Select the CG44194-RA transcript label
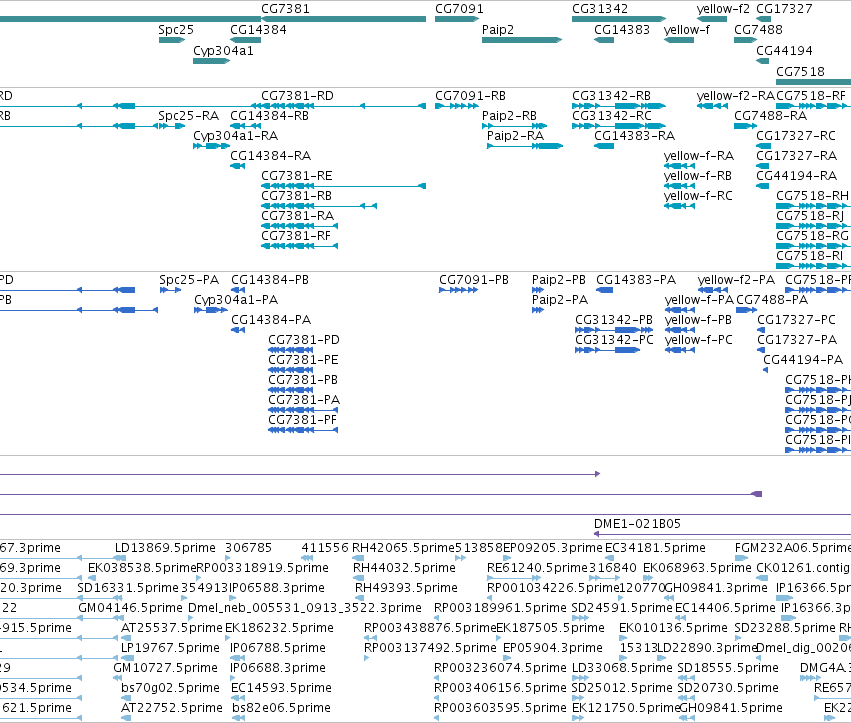This screenshot has height=723, width=851. point(797,176)
